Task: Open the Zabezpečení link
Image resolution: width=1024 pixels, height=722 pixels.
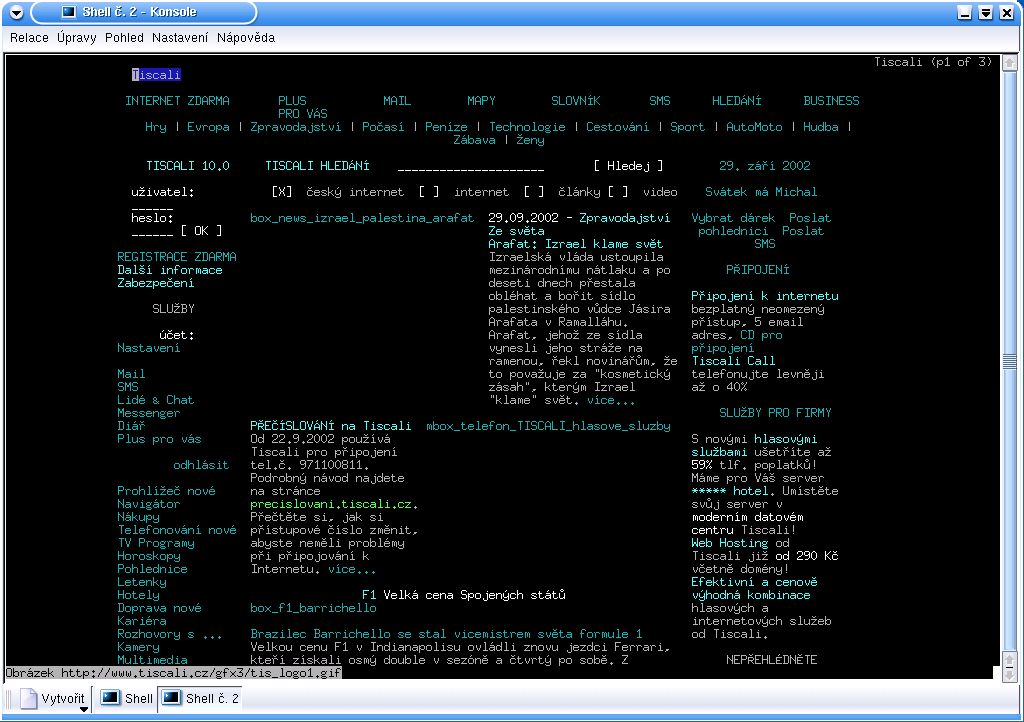Action: [155, 283]
